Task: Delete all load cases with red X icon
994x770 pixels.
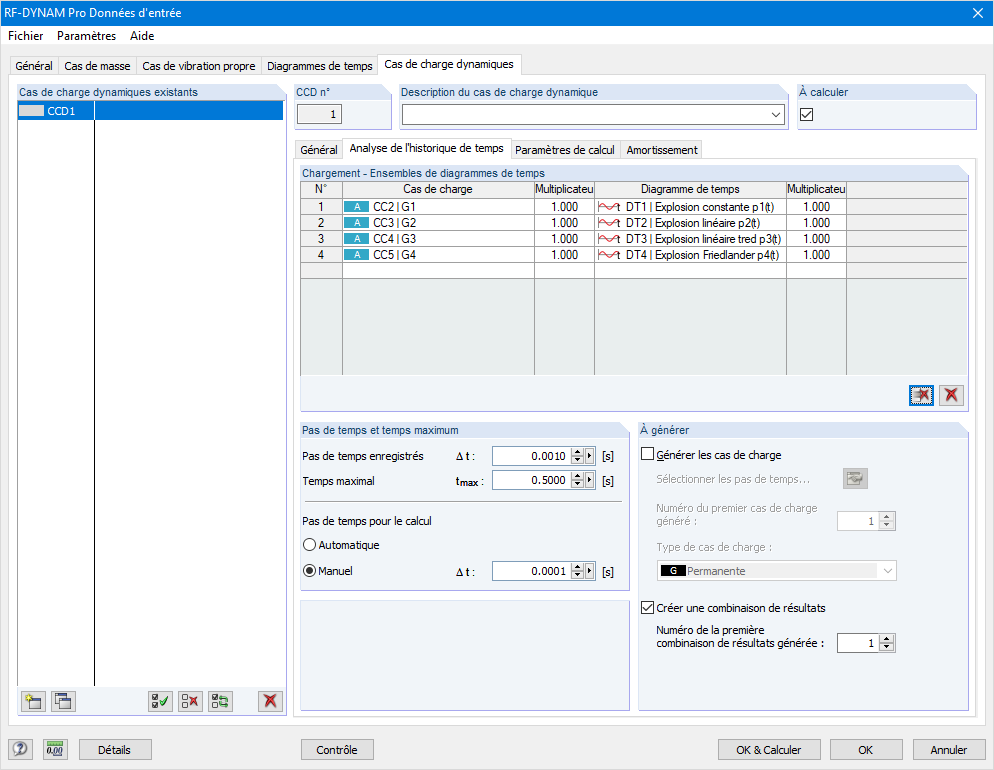Action: [269, 701]
